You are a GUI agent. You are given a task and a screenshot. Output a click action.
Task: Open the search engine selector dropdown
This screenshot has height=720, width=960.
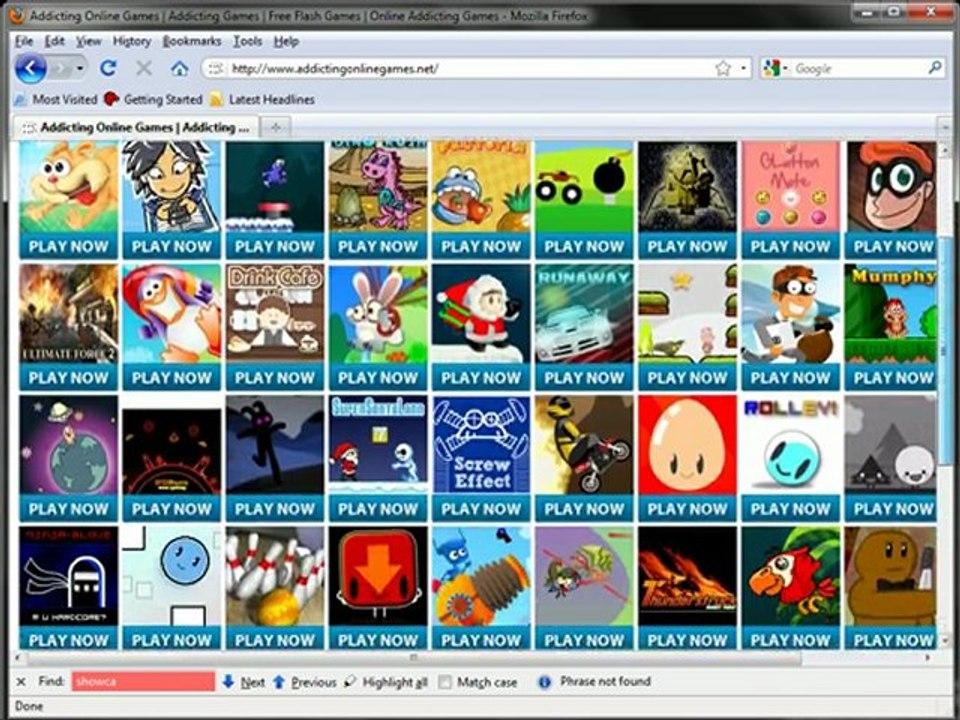tap(776, 68)
